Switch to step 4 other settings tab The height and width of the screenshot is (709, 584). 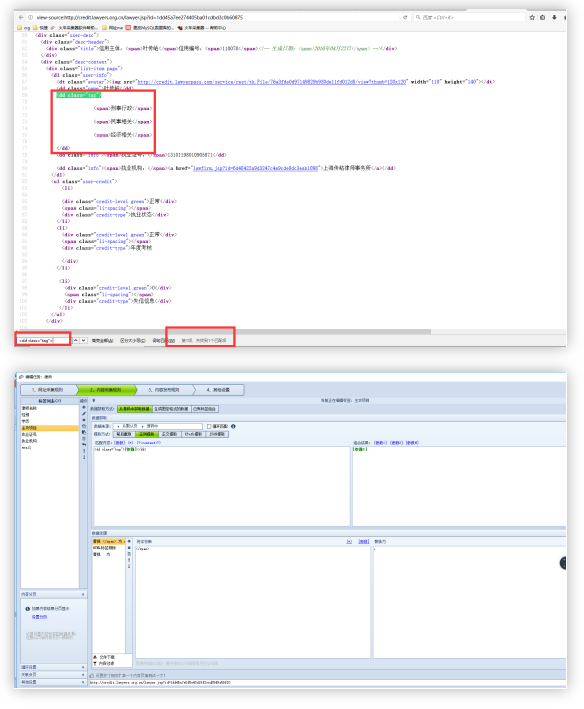(218, 390)
